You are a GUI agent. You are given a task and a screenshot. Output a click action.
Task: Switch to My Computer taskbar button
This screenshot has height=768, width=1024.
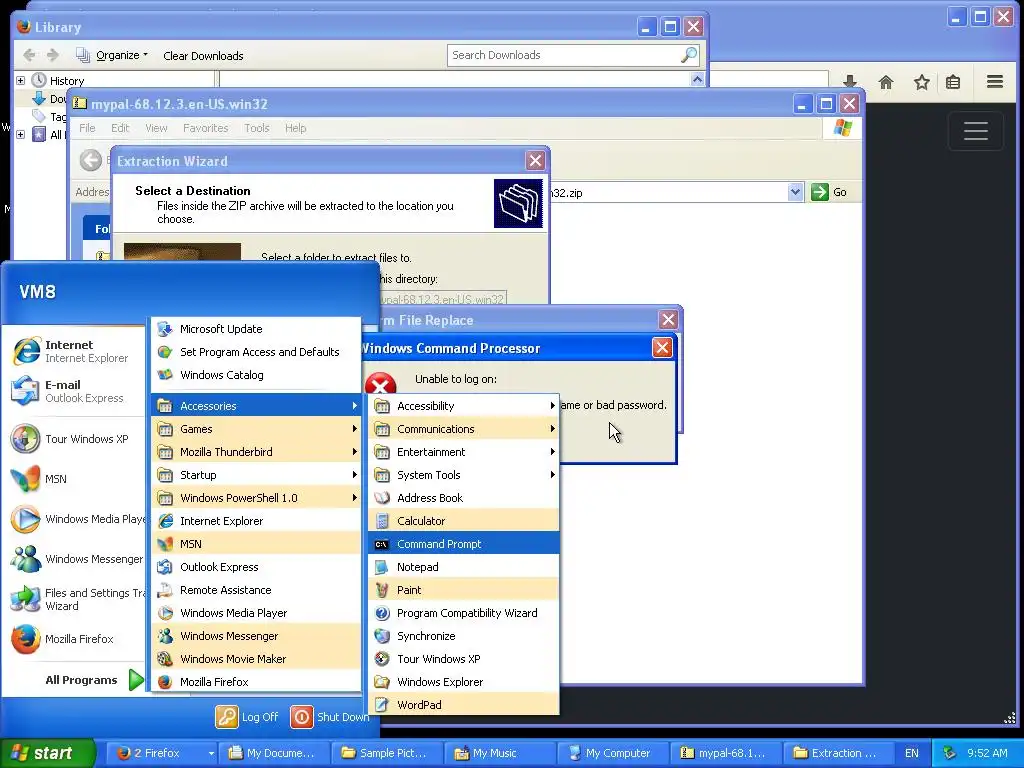tap(612, 753)
